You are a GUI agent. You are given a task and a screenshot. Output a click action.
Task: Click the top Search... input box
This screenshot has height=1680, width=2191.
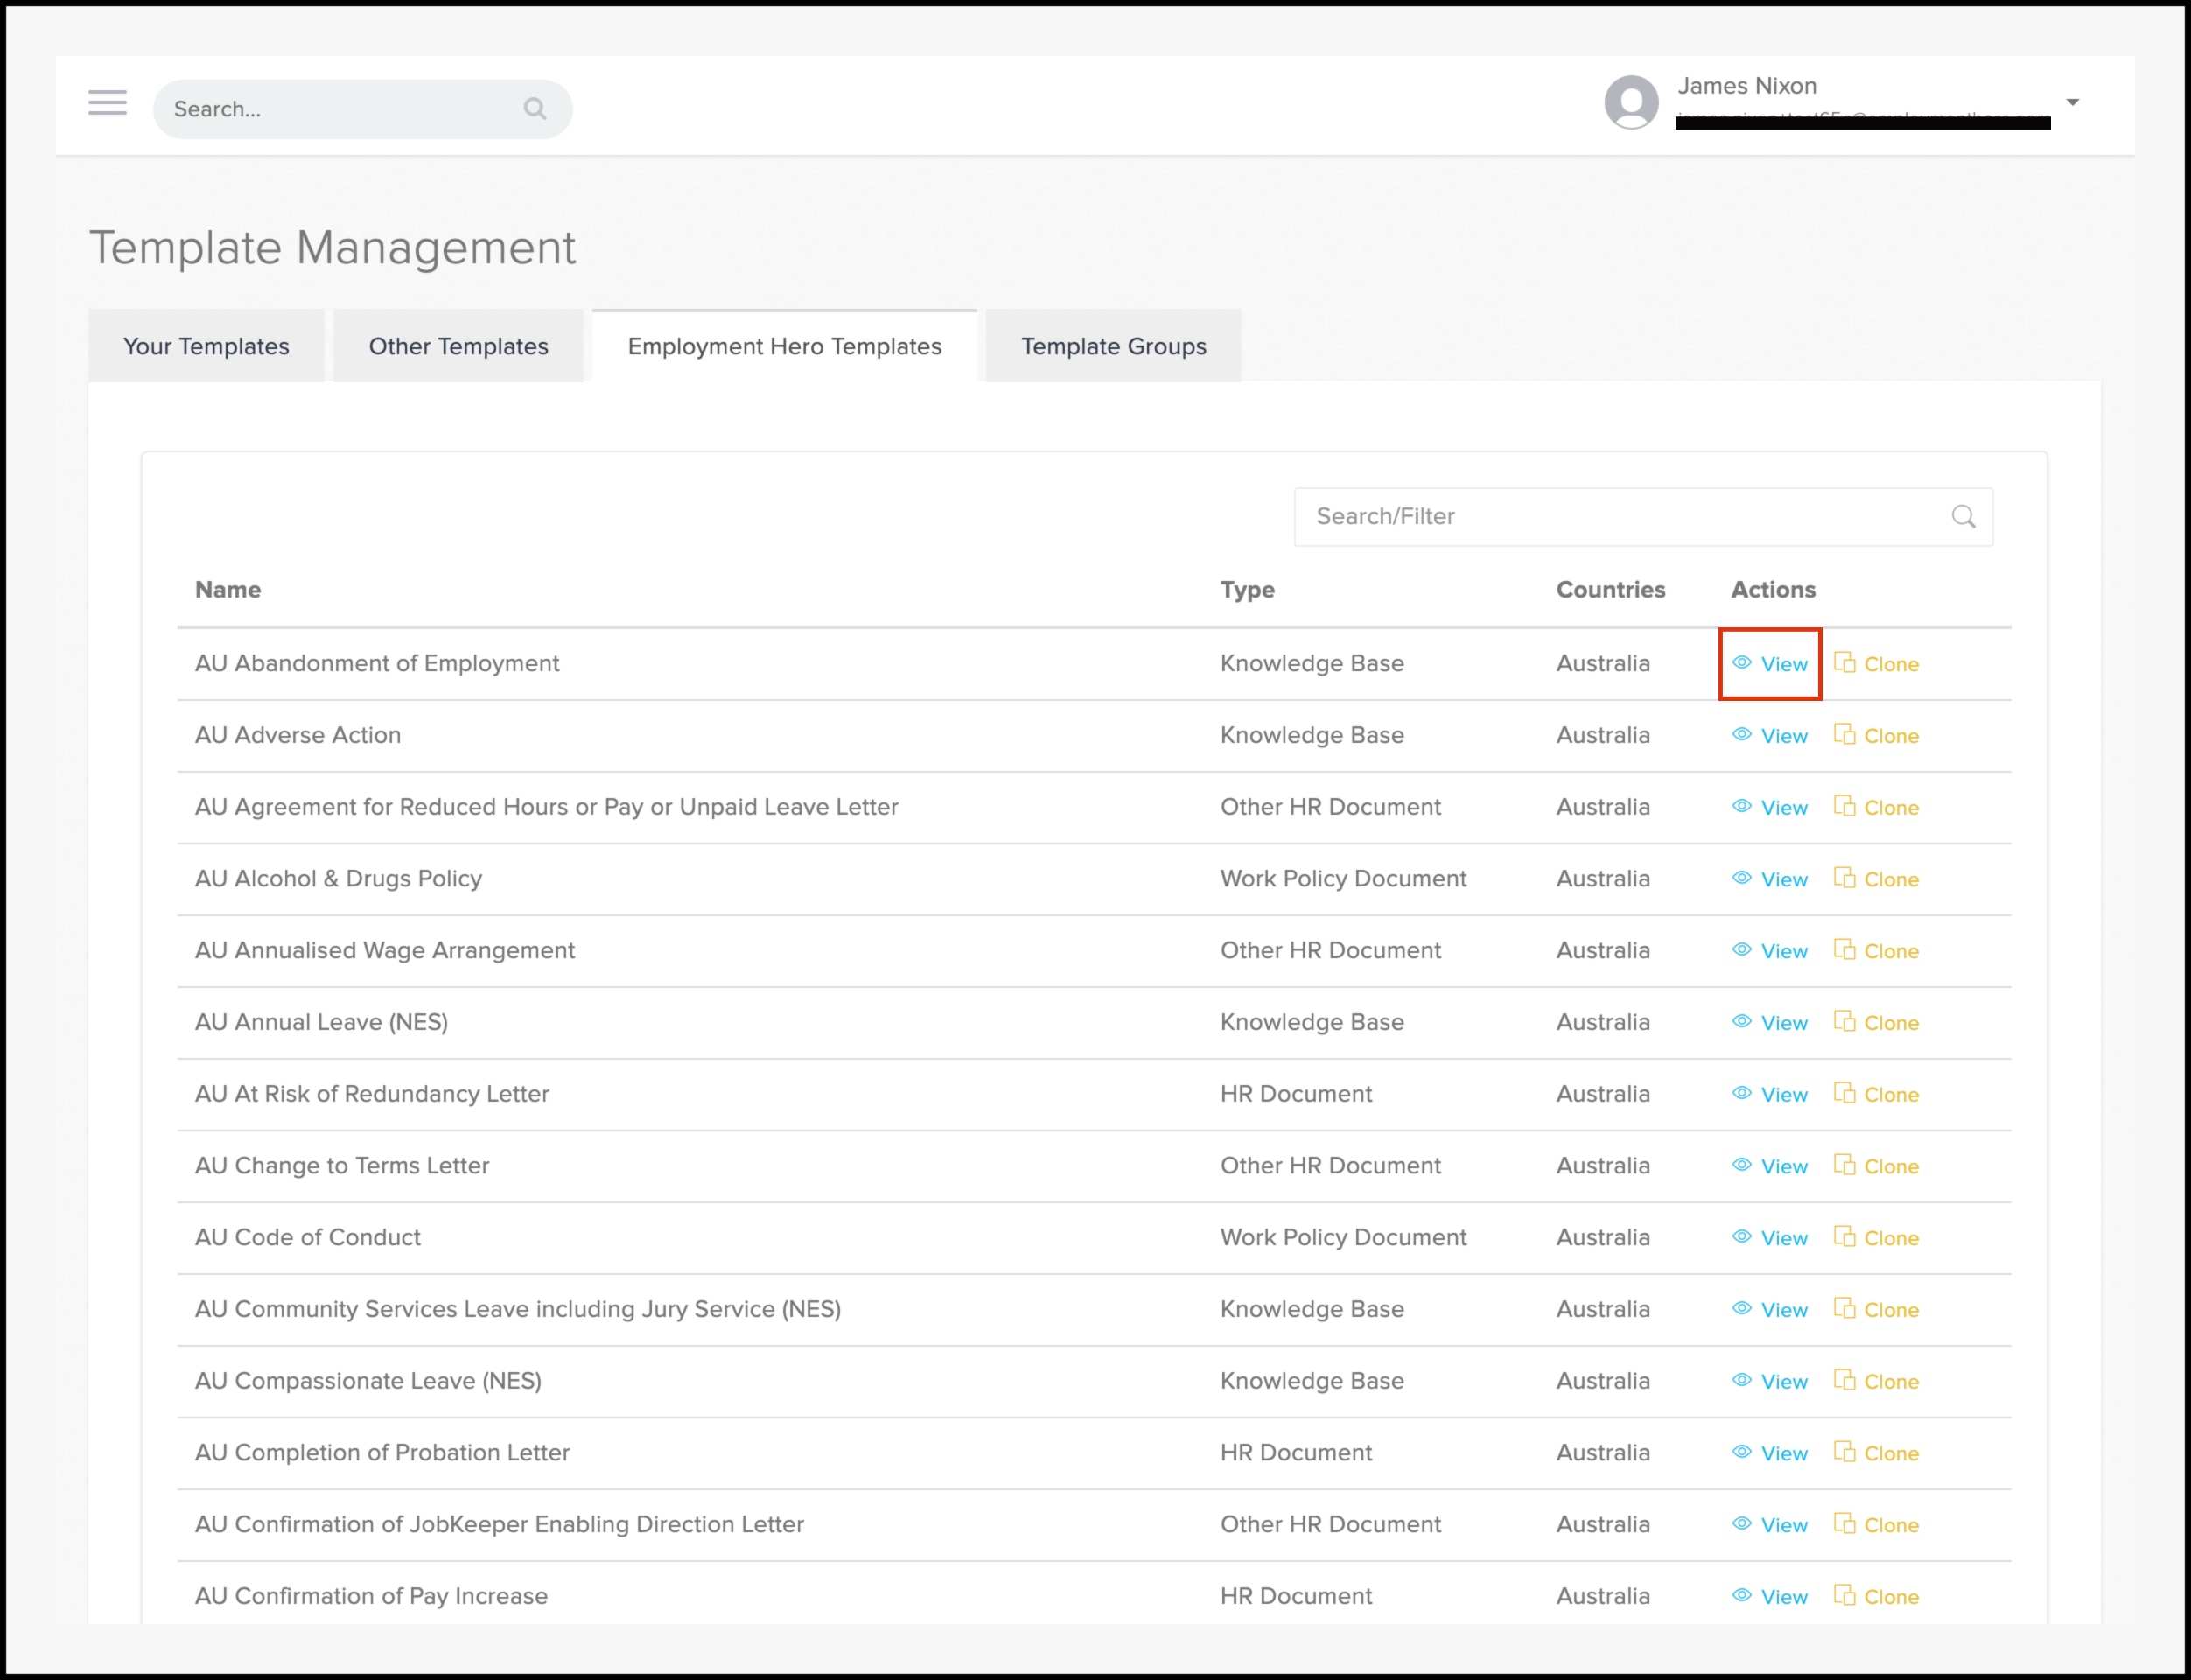tap(340, 109)
